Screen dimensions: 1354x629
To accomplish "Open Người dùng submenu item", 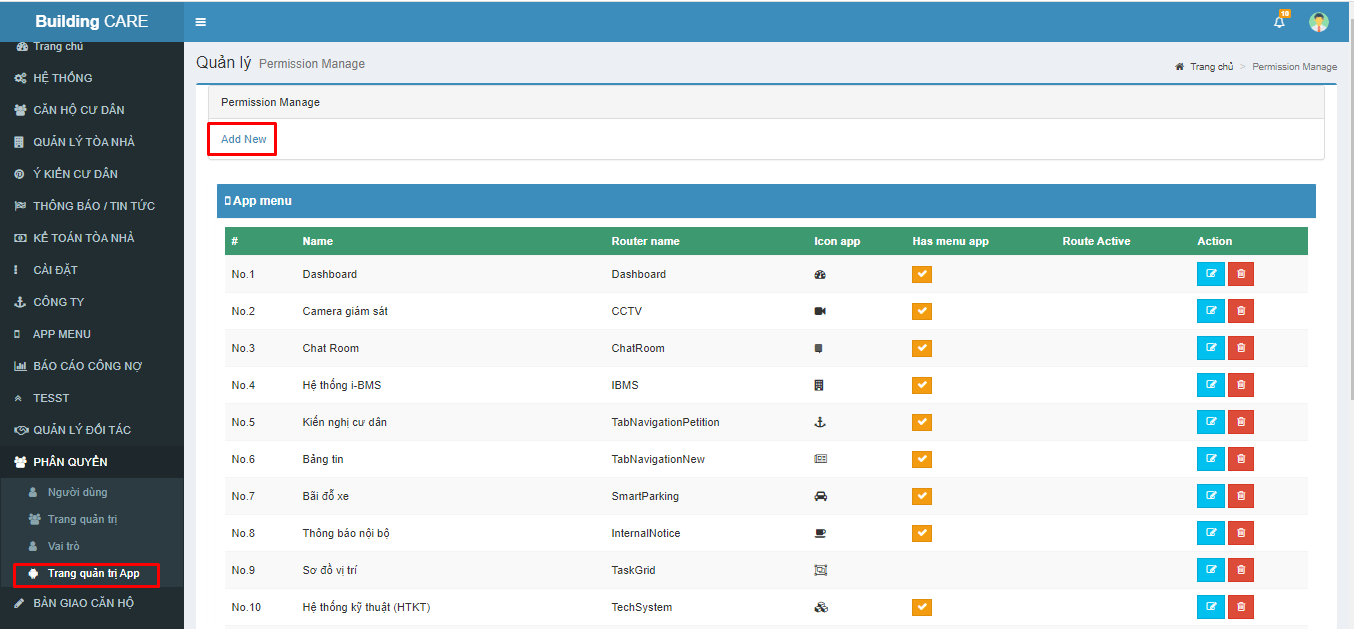I will pyautogui.click(x=92, y=492).
